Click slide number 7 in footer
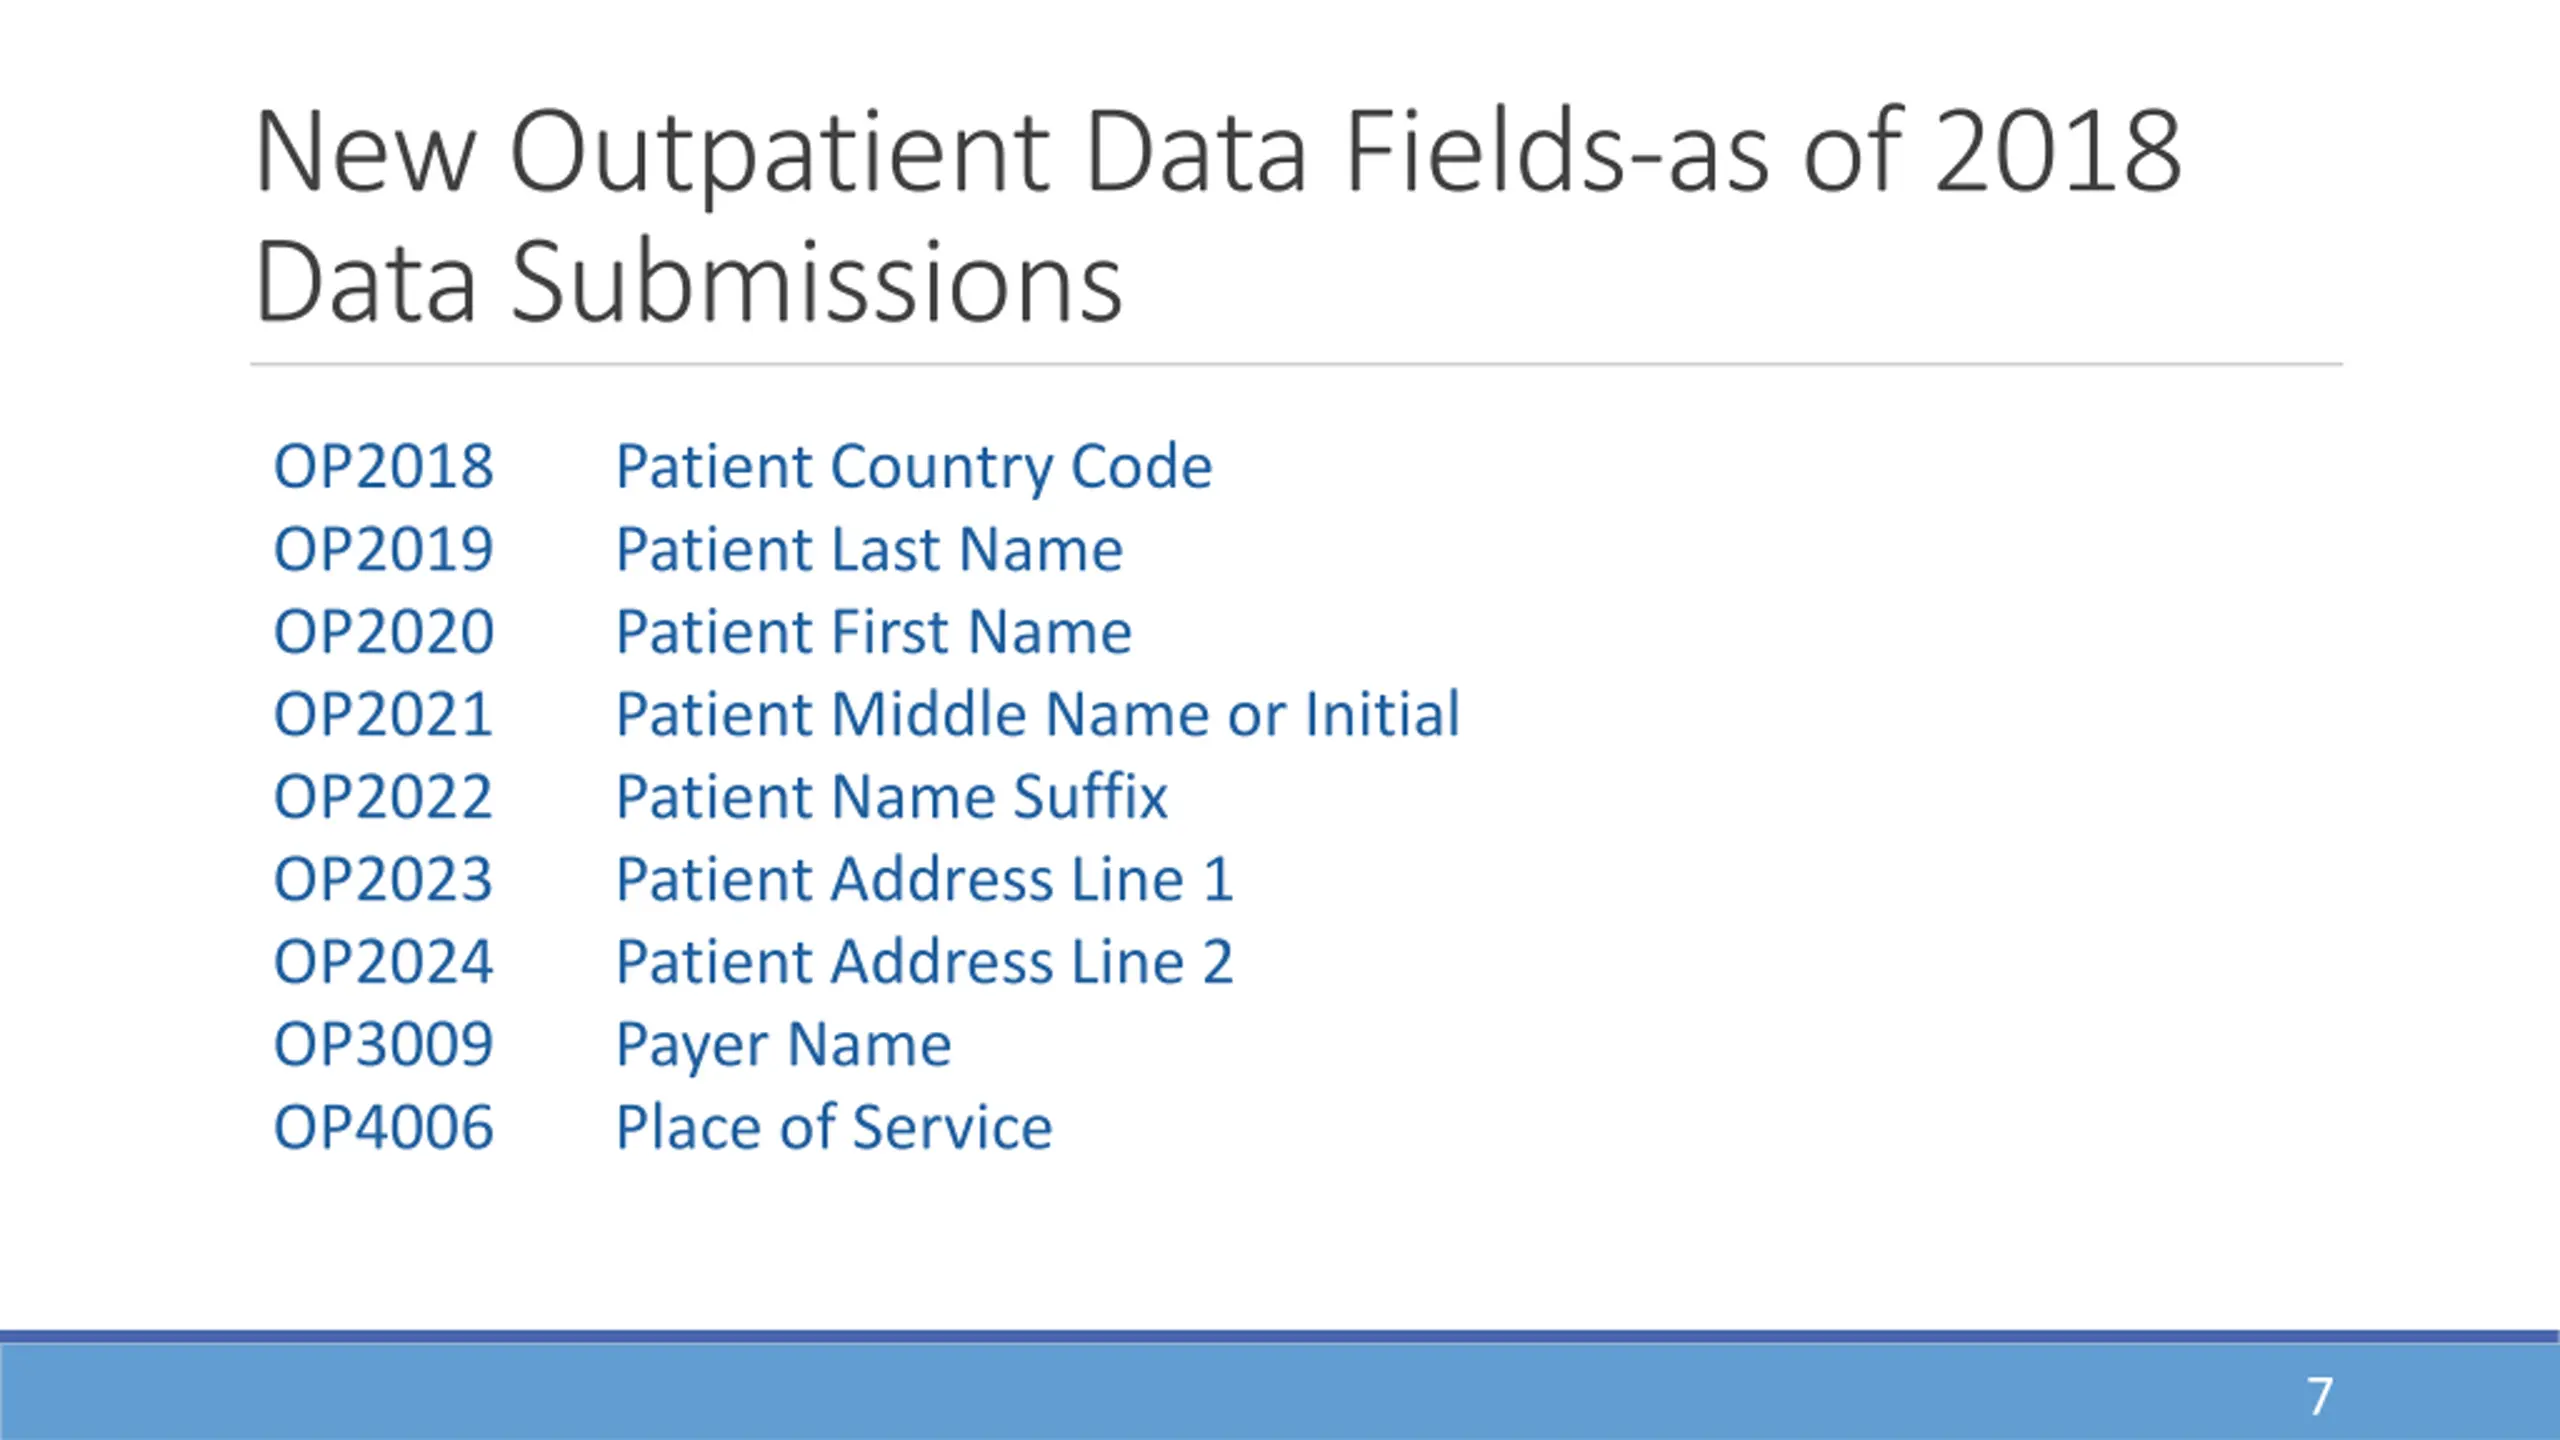2560x1440 pixels. point(2320,1397)
